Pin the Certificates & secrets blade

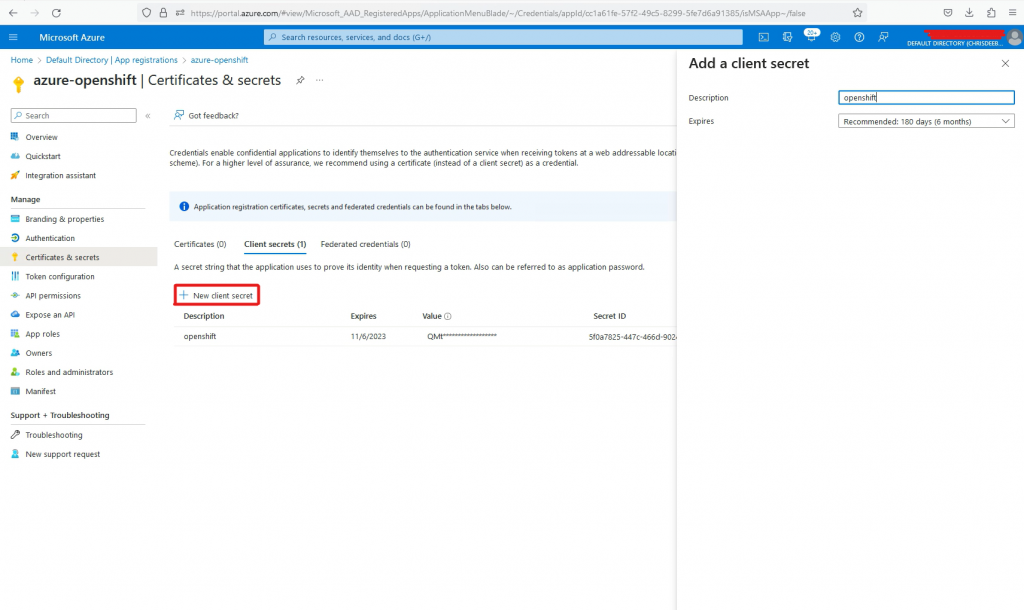click(300, 80)
